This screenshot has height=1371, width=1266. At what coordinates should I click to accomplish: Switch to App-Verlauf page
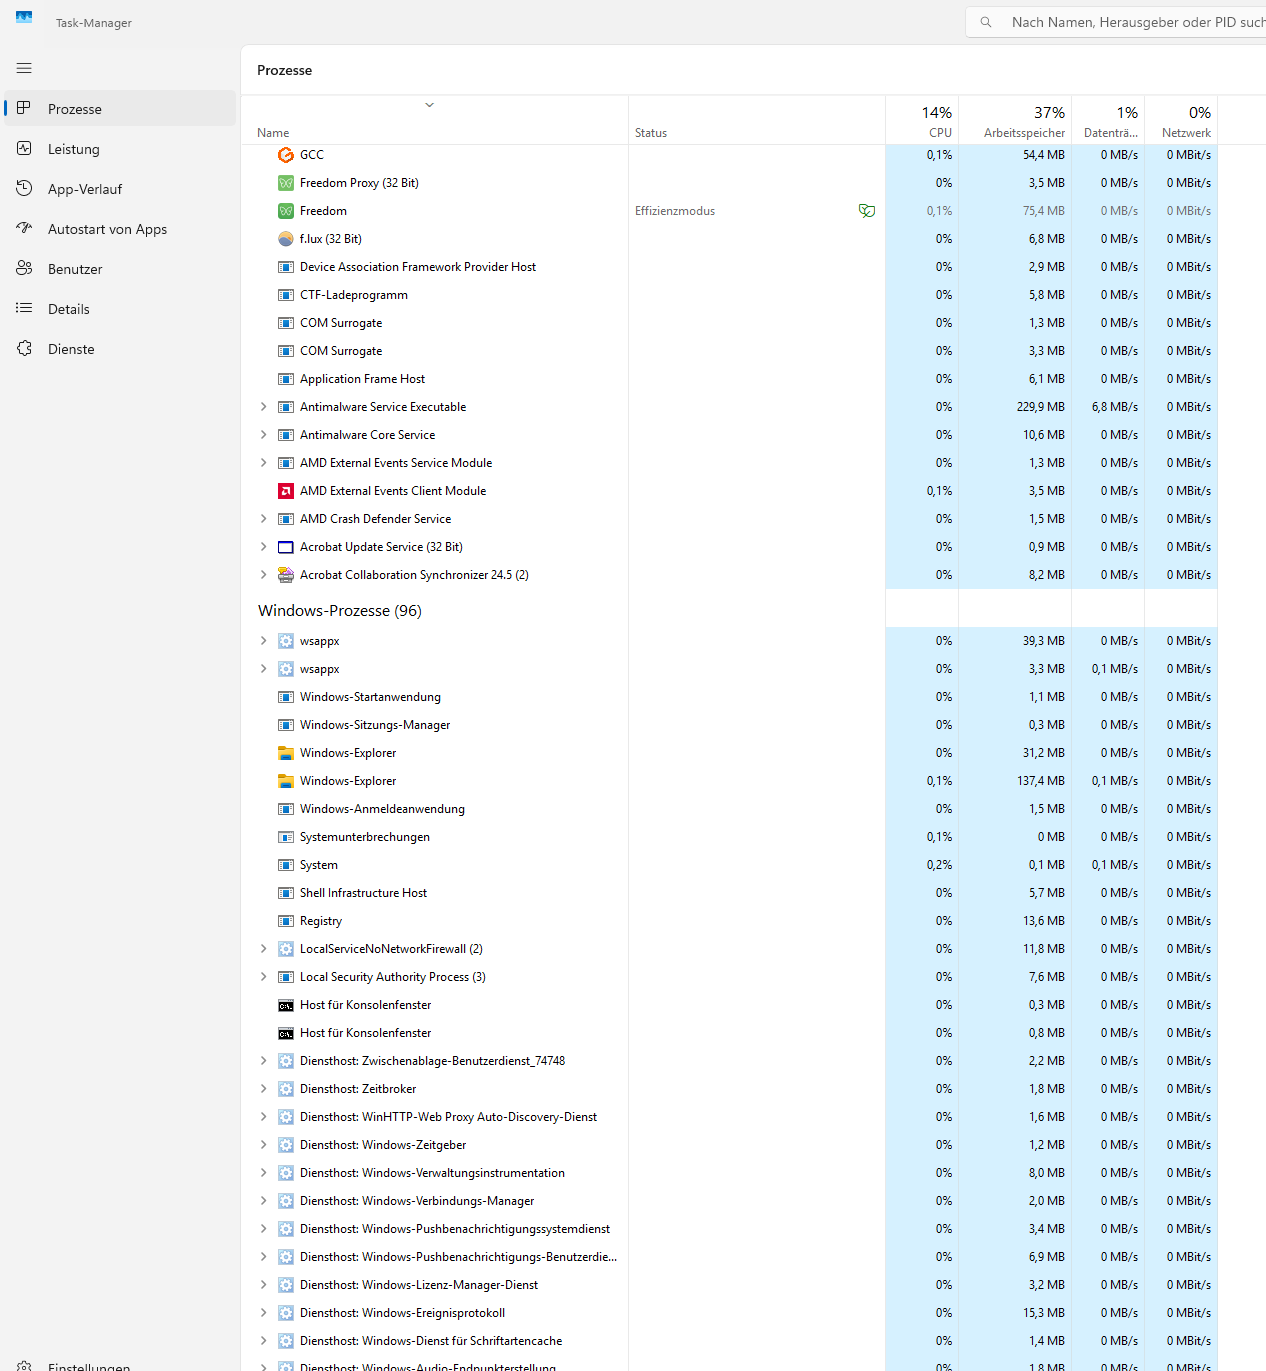coord(120,189)
